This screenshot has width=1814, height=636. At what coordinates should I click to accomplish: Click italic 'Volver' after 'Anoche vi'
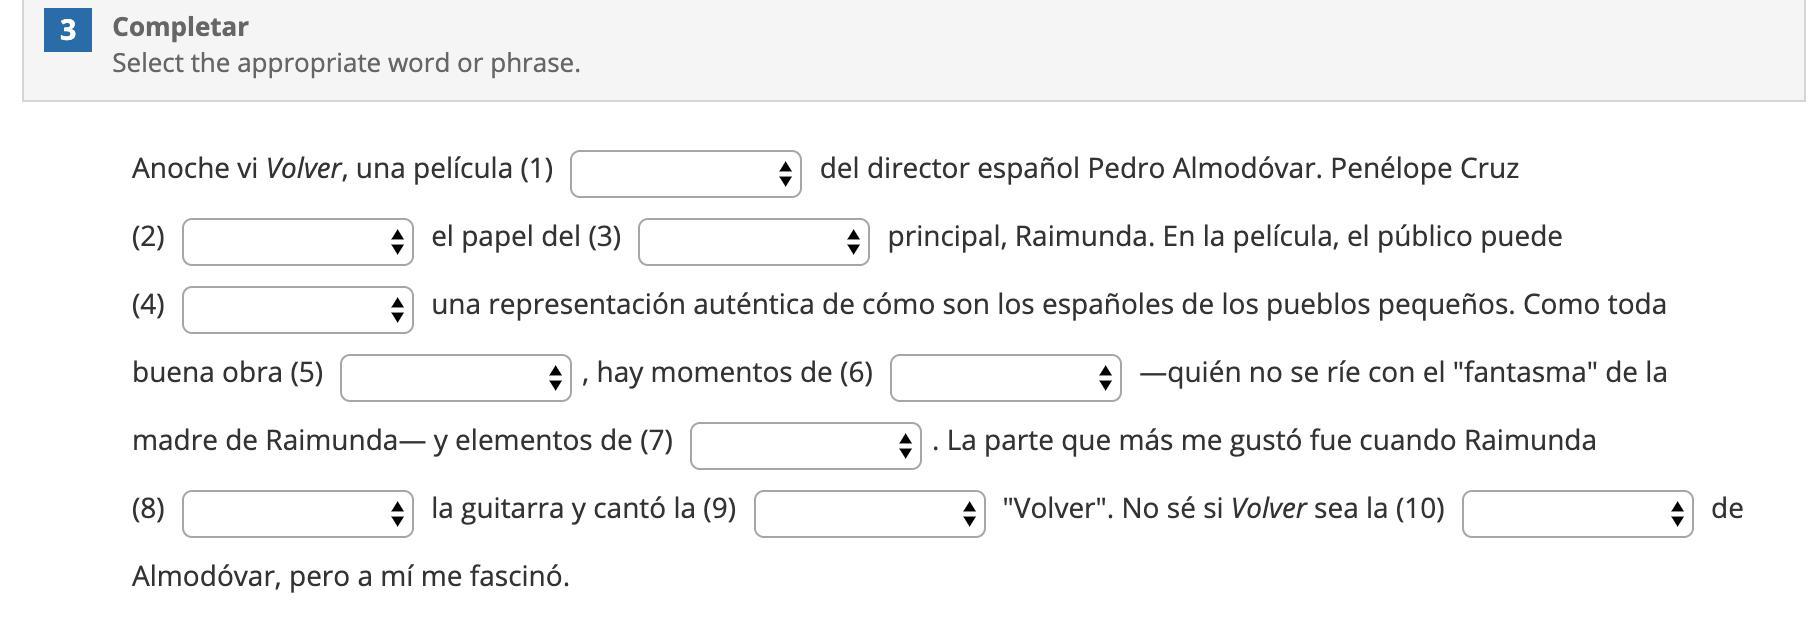tap(303, 168)
